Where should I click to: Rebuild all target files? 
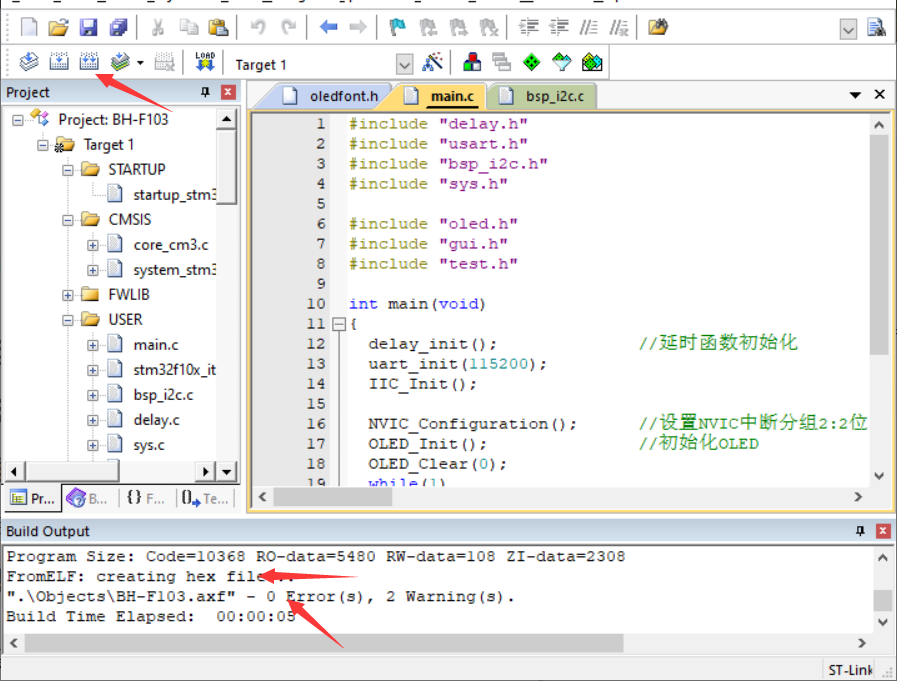pos(89,61)
